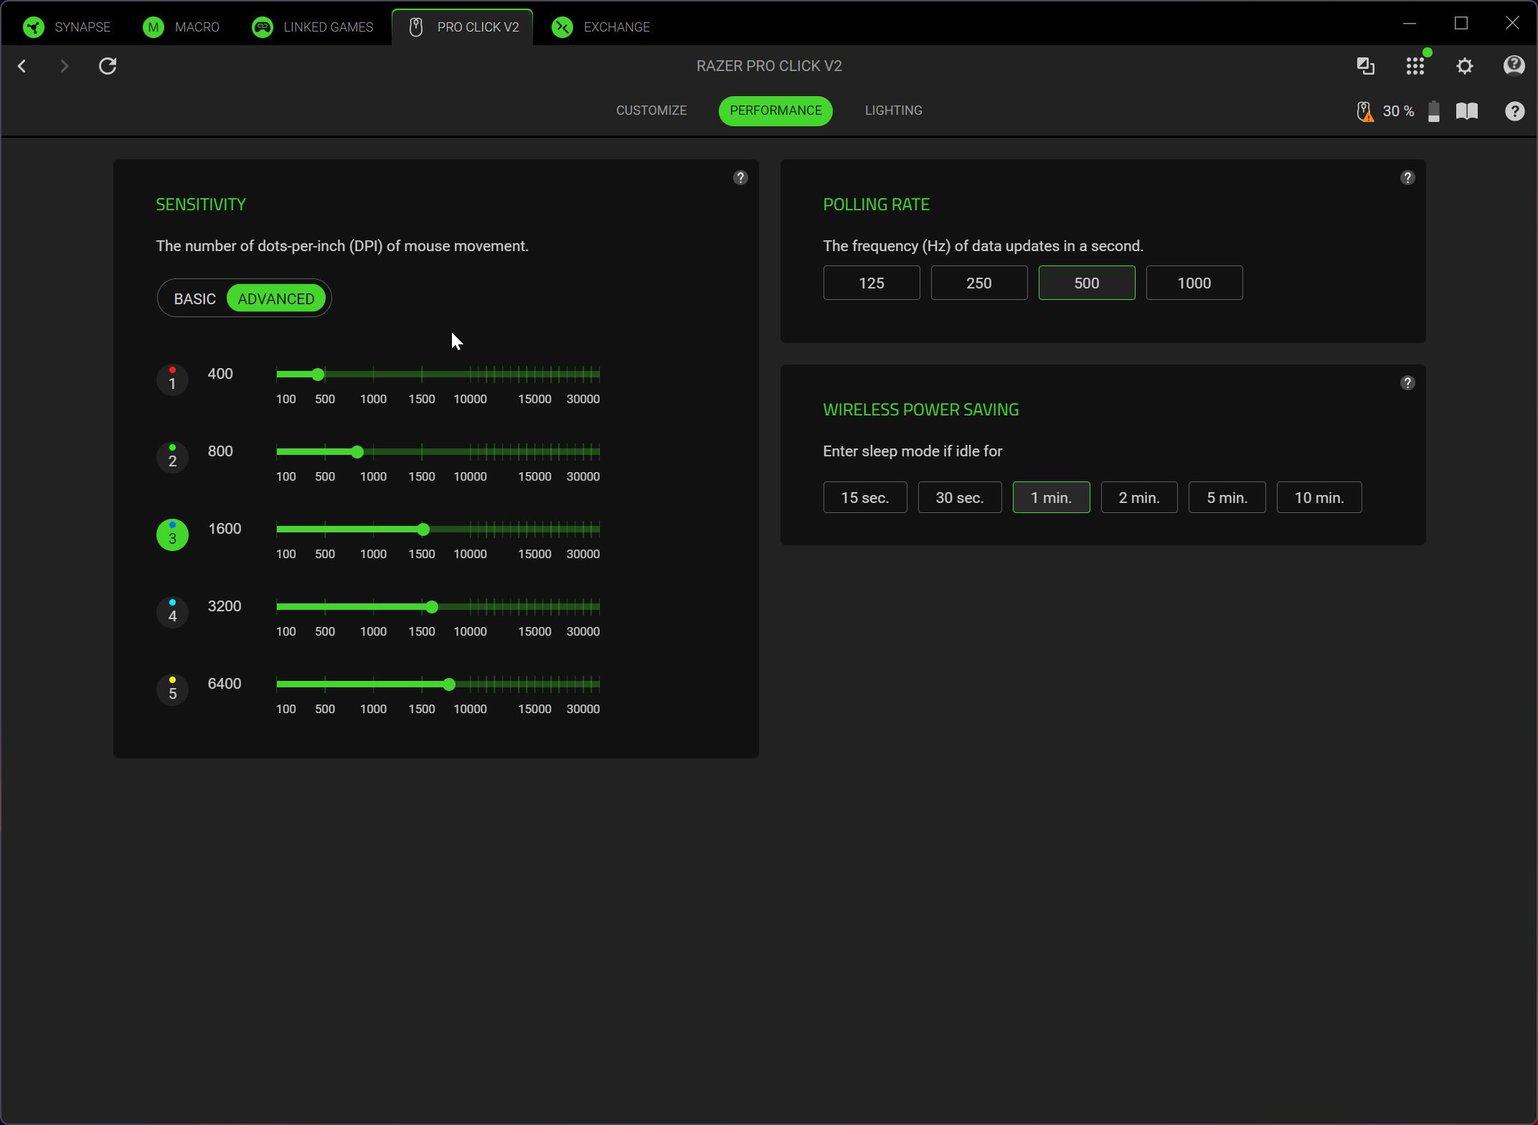
Task: Click the stage 5 slider handle
Action: (449, 684)
